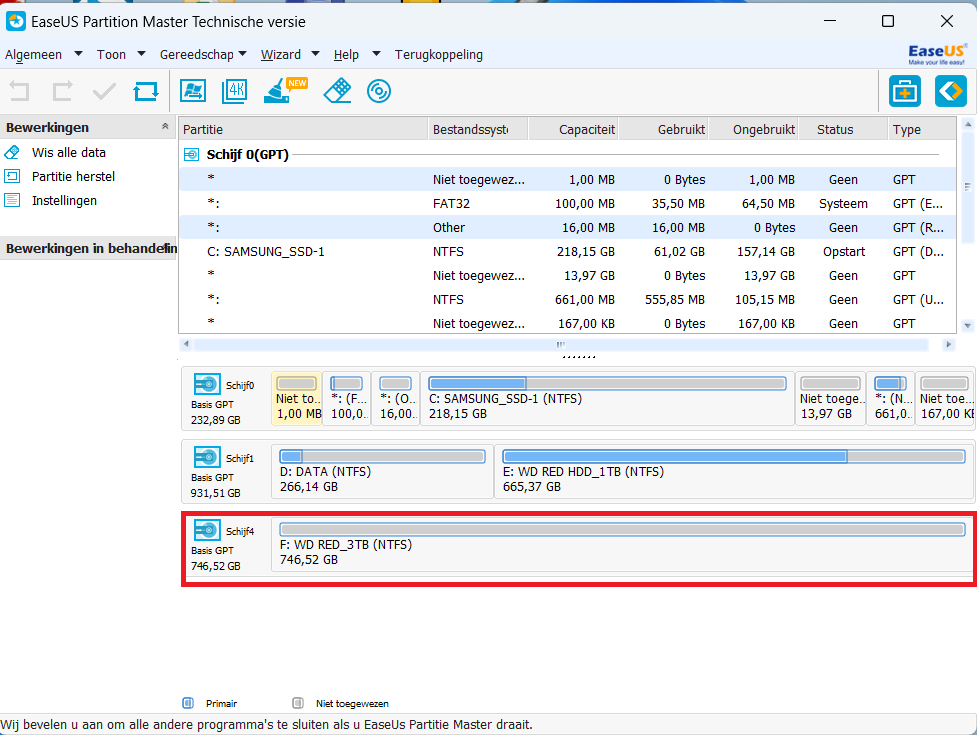Open the cleanup tool marked NEW

click(285, 90)
